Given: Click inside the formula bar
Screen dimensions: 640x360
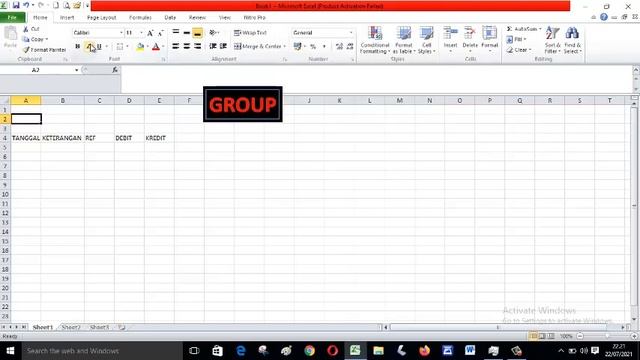Looking at the screenshot, I should click(x=376, y=79).
